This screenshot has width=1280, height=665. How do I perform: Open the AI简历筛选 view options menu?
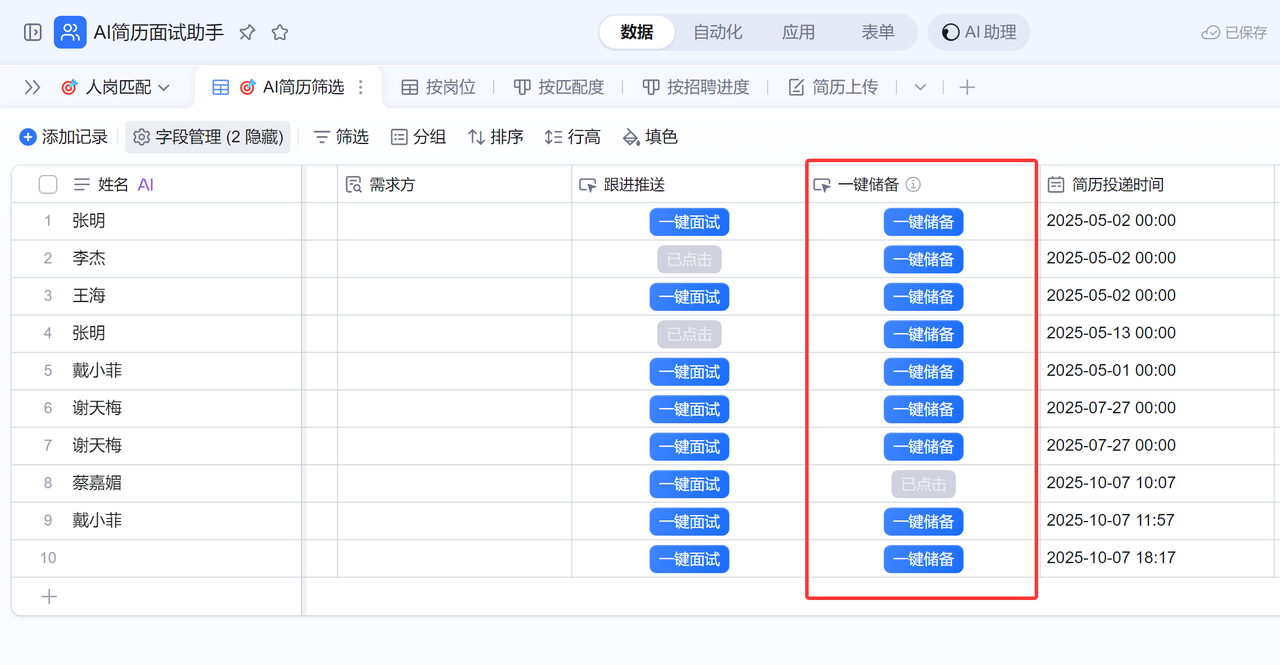361,87
